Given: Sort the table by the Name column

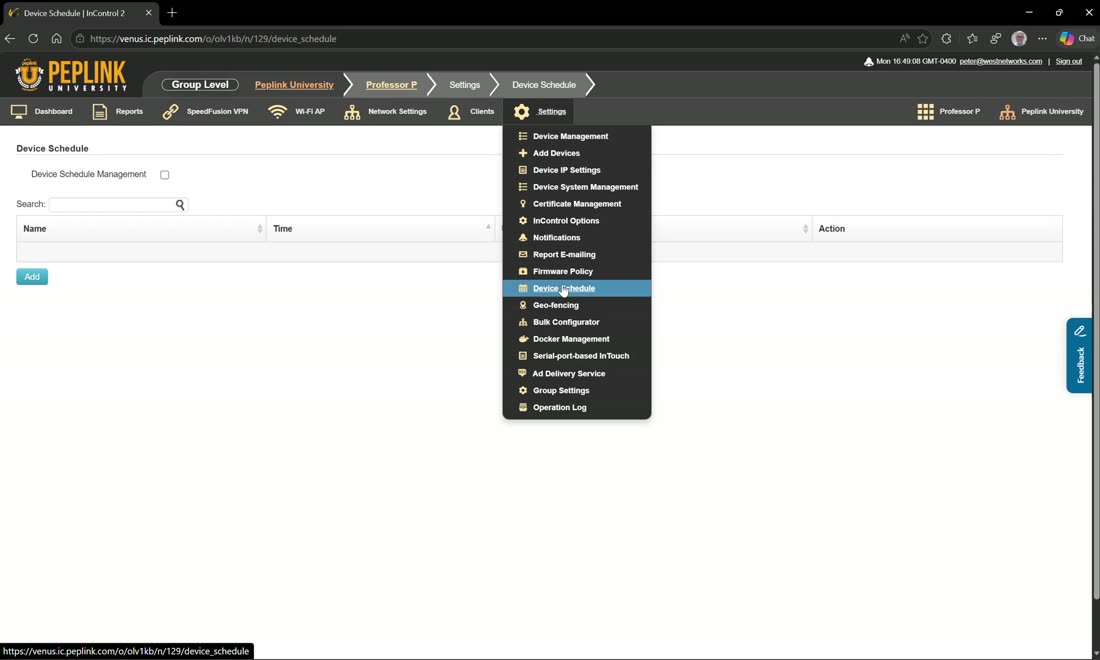Looking at the screenshot, I should pos(141,229).
